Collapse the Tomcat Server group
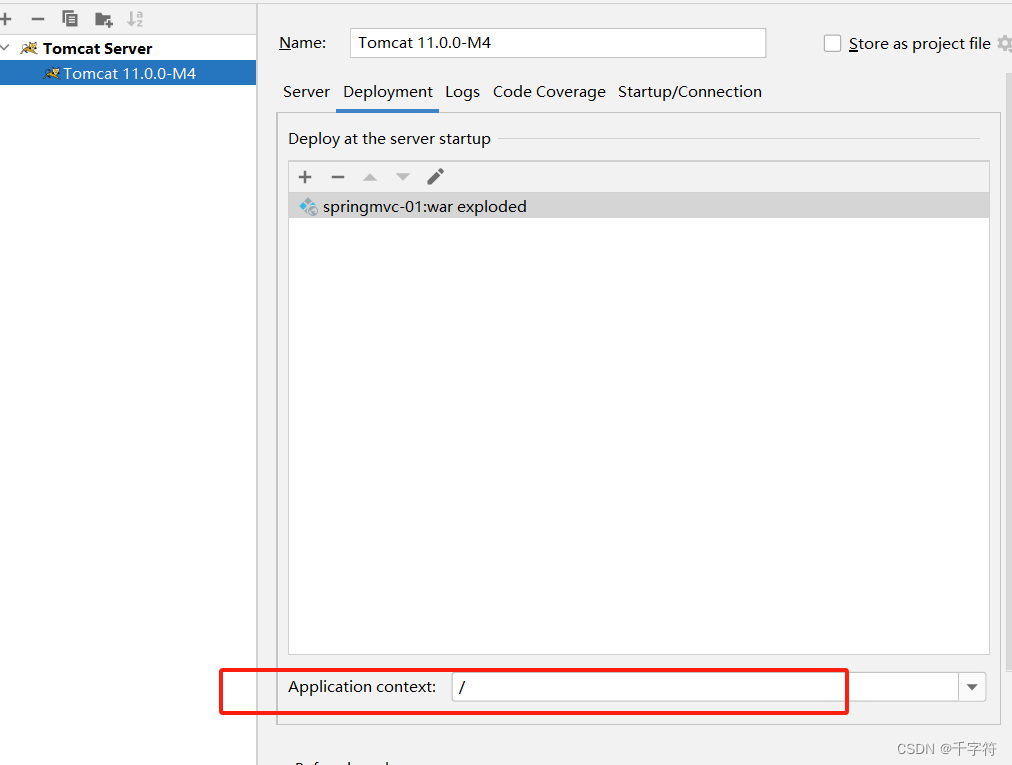 tap(7, 47)
